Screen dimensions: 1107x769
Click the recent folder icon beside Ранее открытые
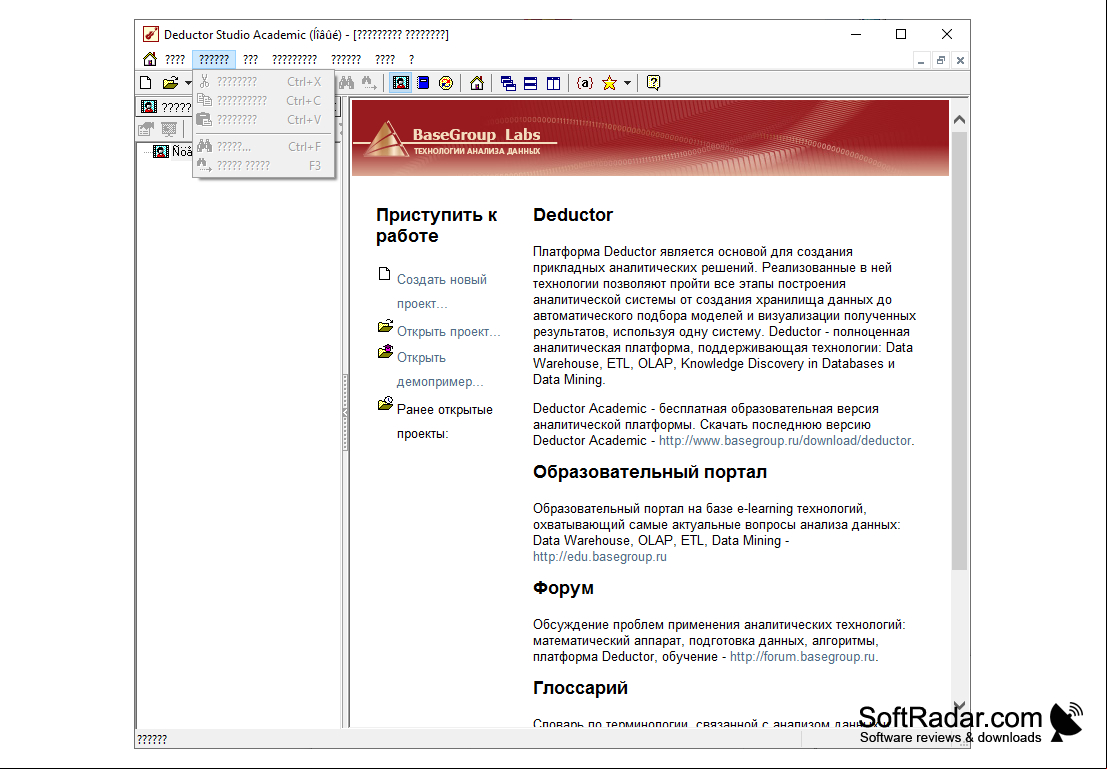click(385, 404)
